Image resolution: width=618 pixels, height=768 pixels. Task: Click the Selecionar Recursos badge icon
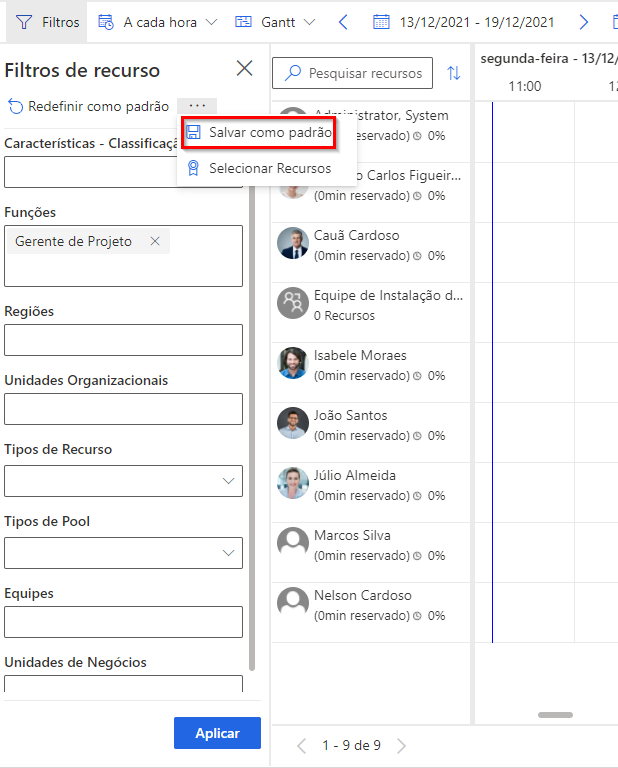(x=193, y=168)
